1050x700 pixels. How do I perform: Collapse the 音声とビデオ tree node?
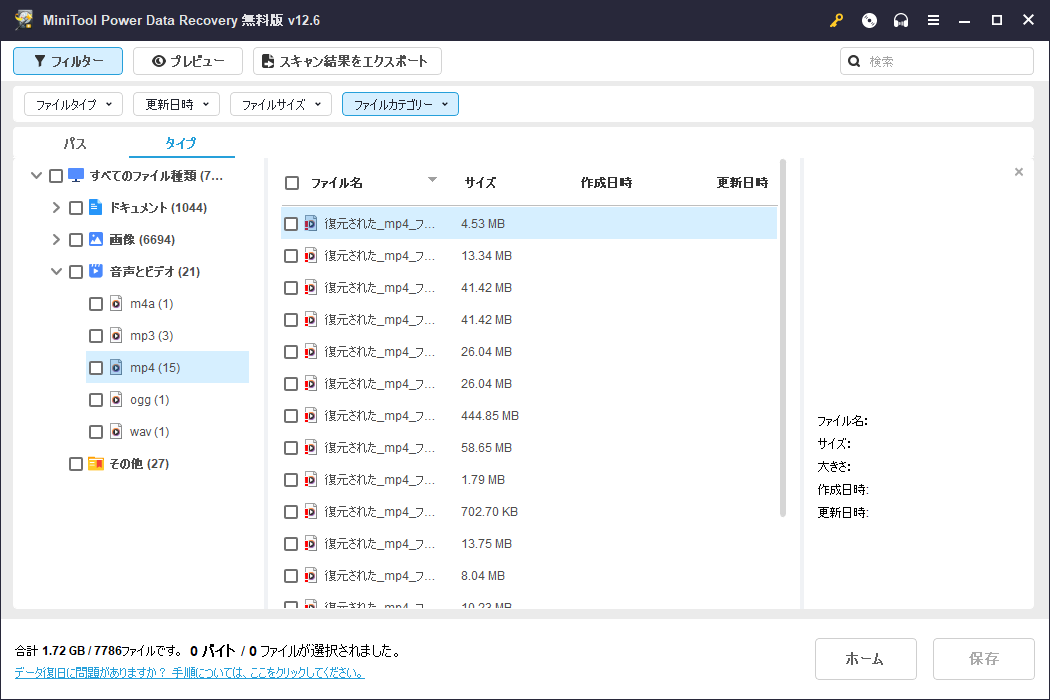(x=56, y=271)
